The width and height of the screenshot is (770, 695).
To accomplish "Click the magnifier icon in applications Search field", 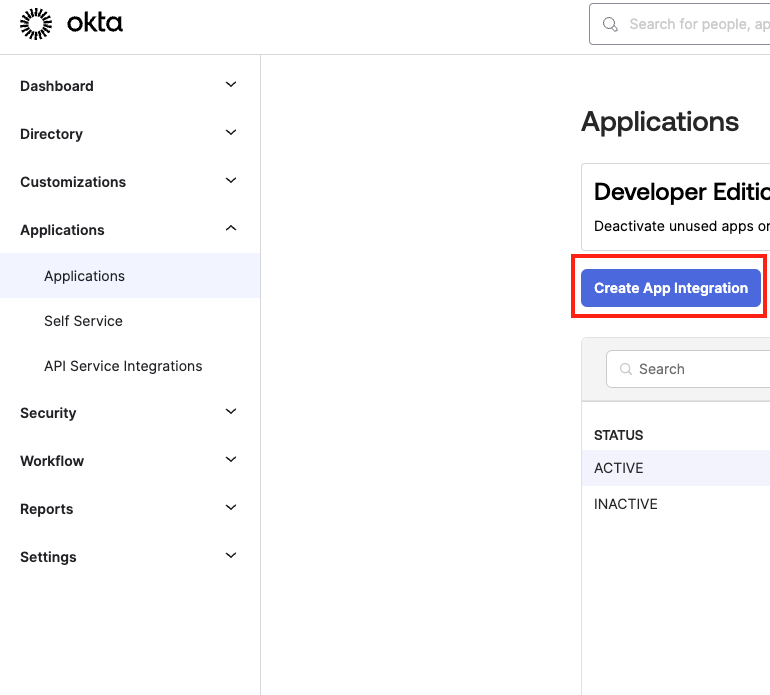I will [x=626, y=369].
